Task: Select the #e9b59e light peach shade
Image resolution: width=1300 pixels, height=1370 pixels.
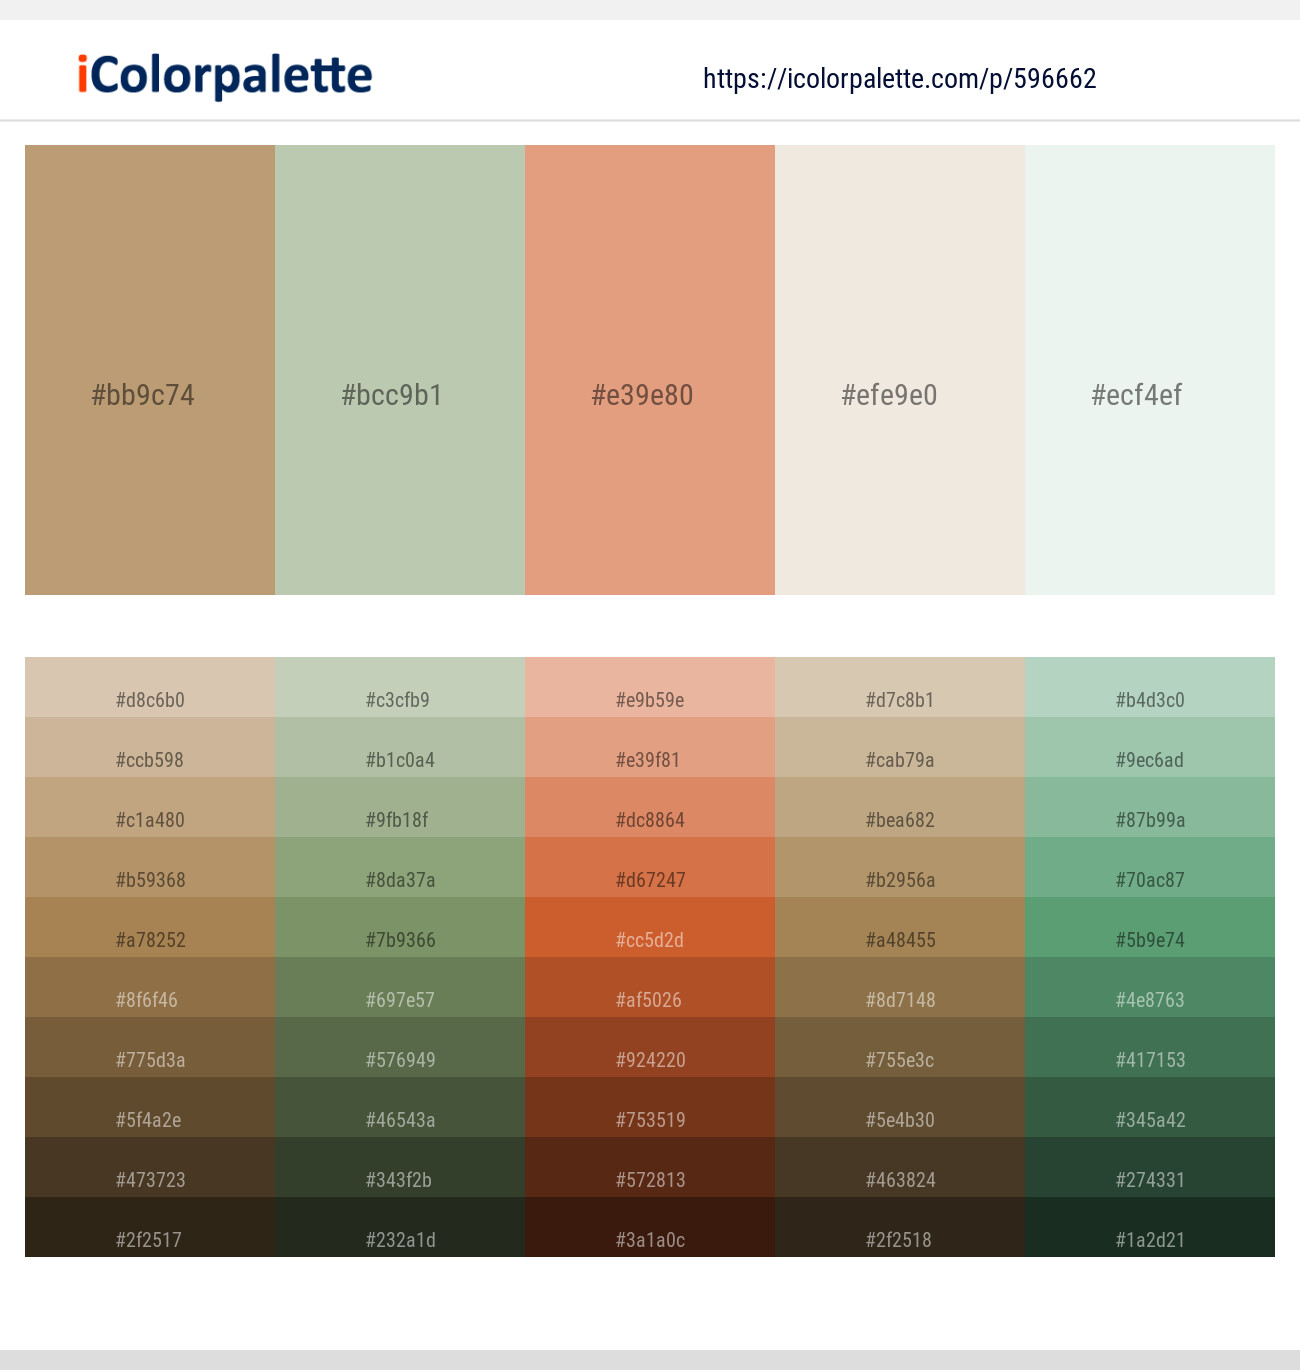Action: pyautogui.click(x=650, y=687)
